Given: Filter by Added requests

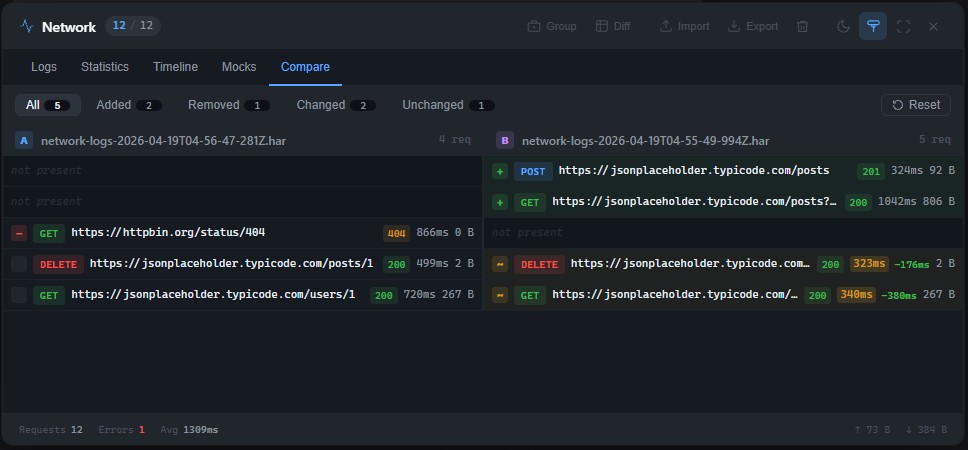Looking at the screenshot, I should click(x=128, y=105).
